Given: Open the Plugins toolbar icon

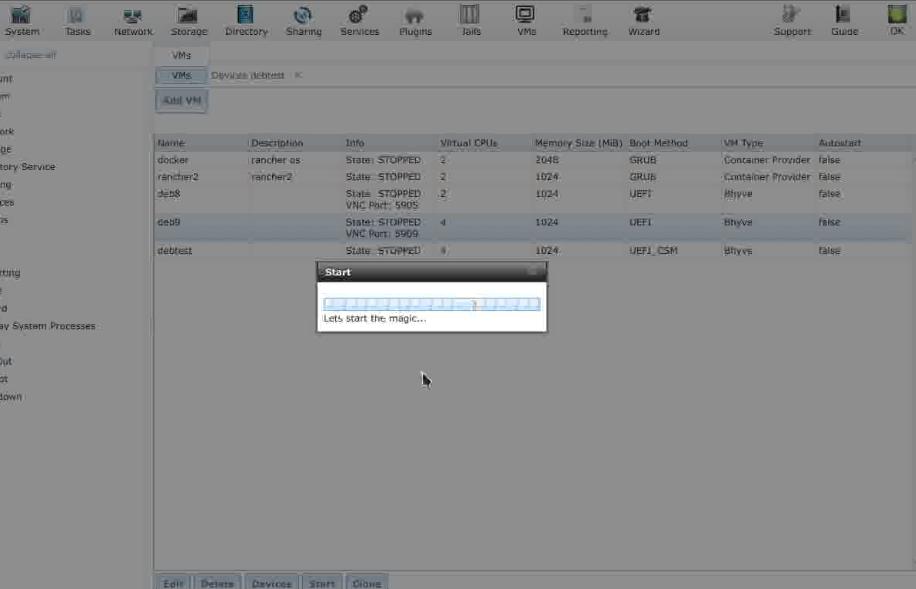Looking at the screenshot, I should (x=415, y=20).
